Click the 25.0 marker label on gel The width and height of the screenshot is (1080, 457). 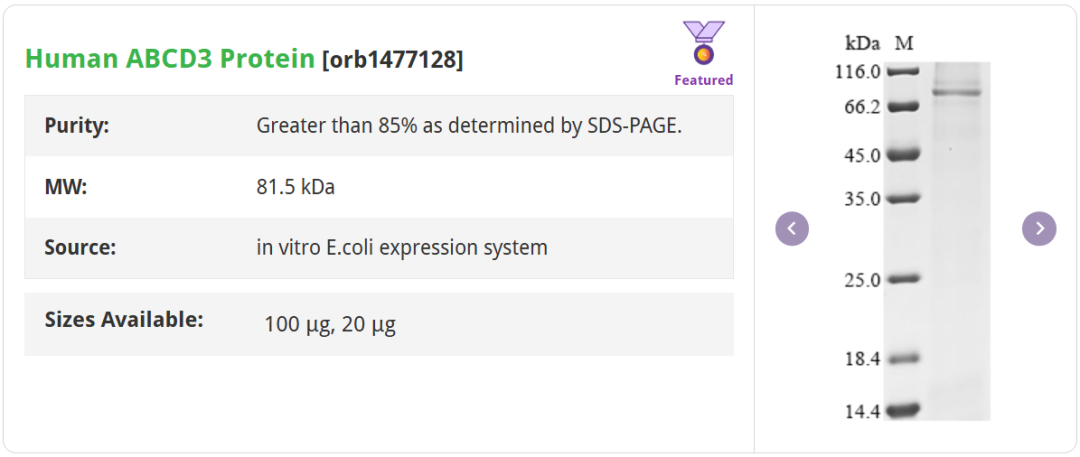tap(863, 280)
